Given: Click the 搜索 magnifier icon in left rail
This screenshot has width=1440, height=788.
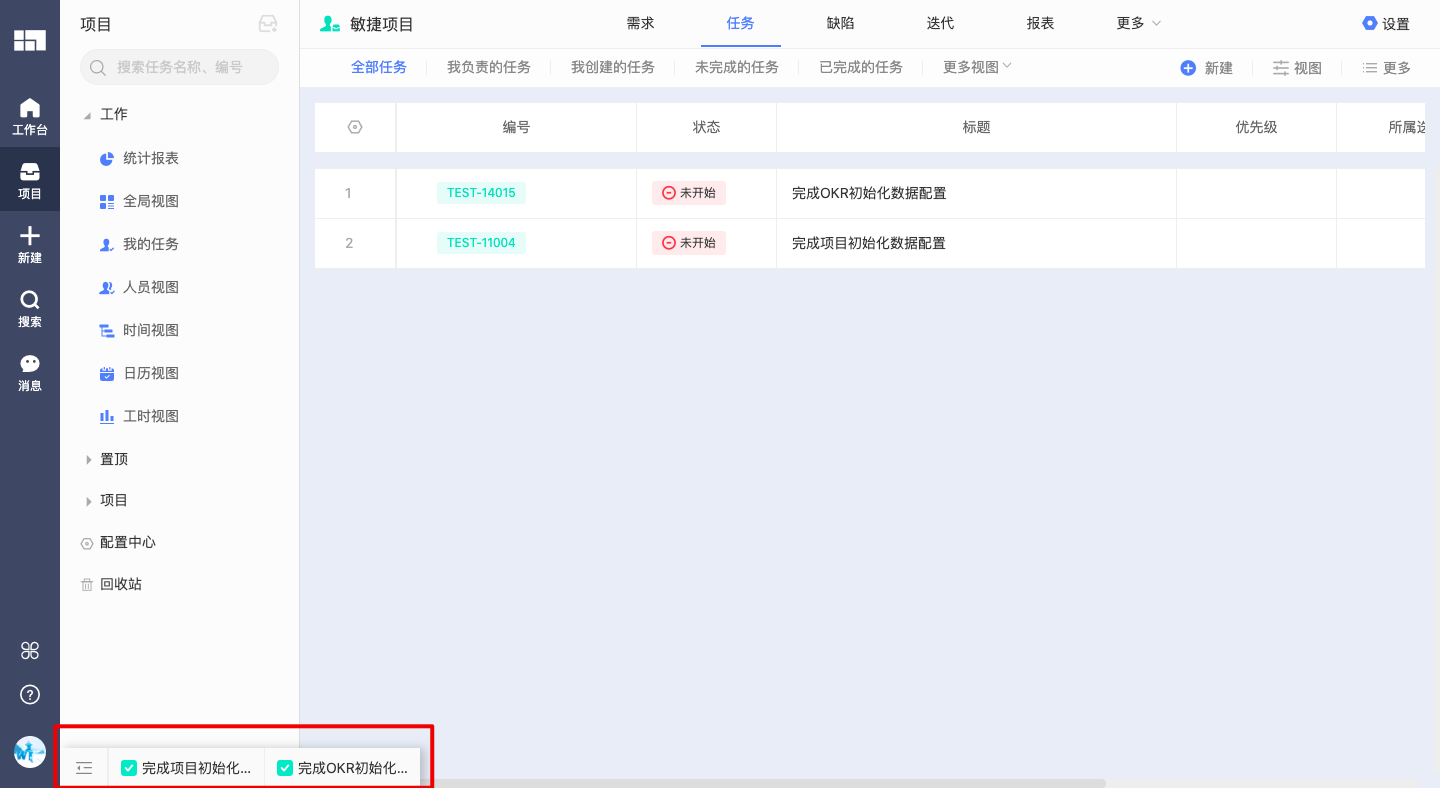Looking at the screenshot, I should coord(30,301).
